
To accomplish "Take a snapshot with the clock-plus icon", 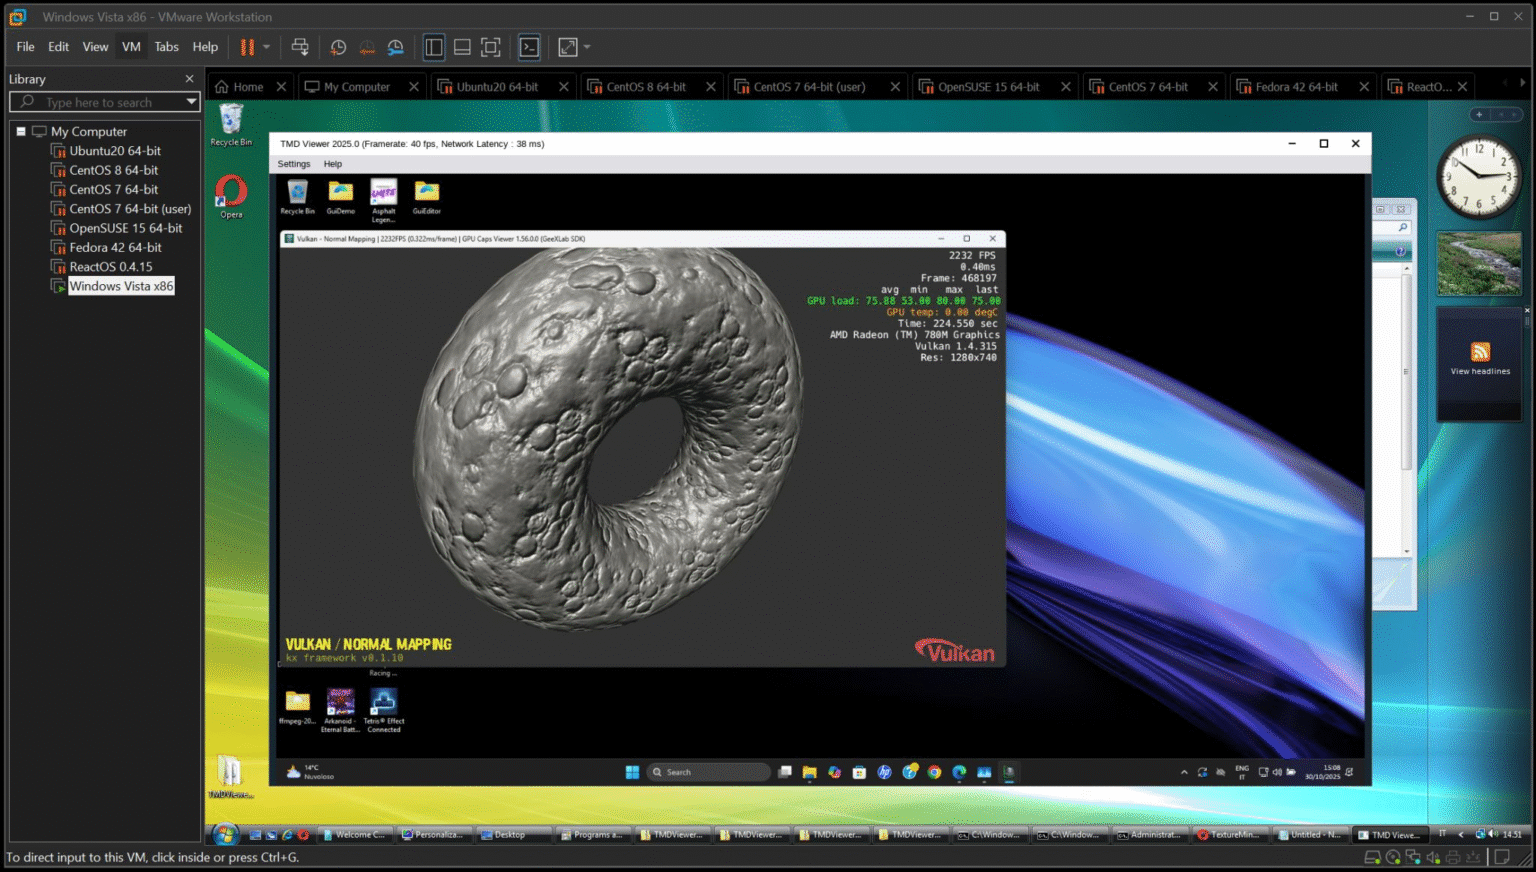I will 338,47.
